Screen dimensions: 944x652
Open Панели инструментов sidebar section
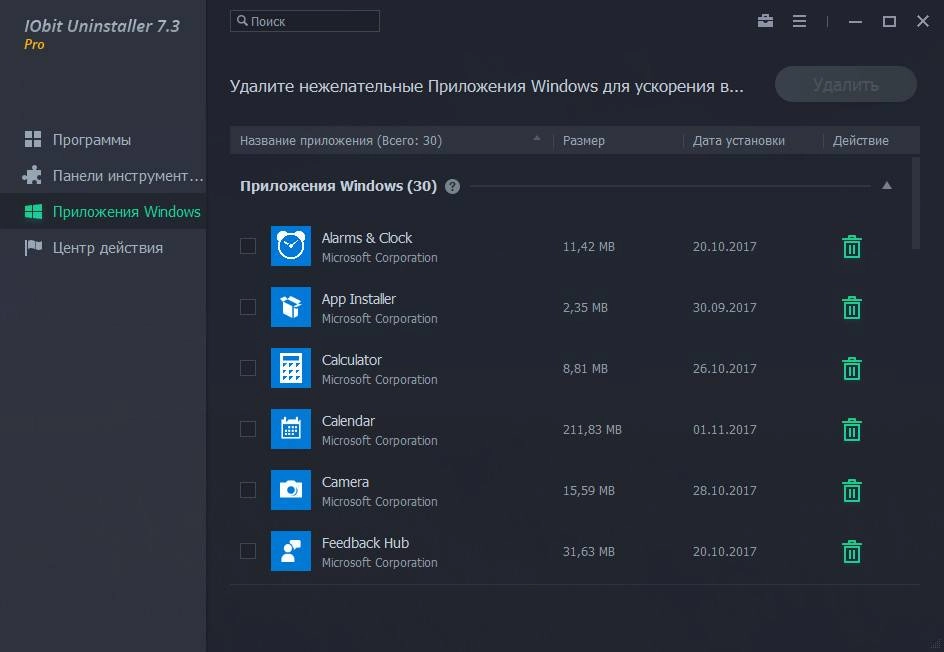point(103,176)
